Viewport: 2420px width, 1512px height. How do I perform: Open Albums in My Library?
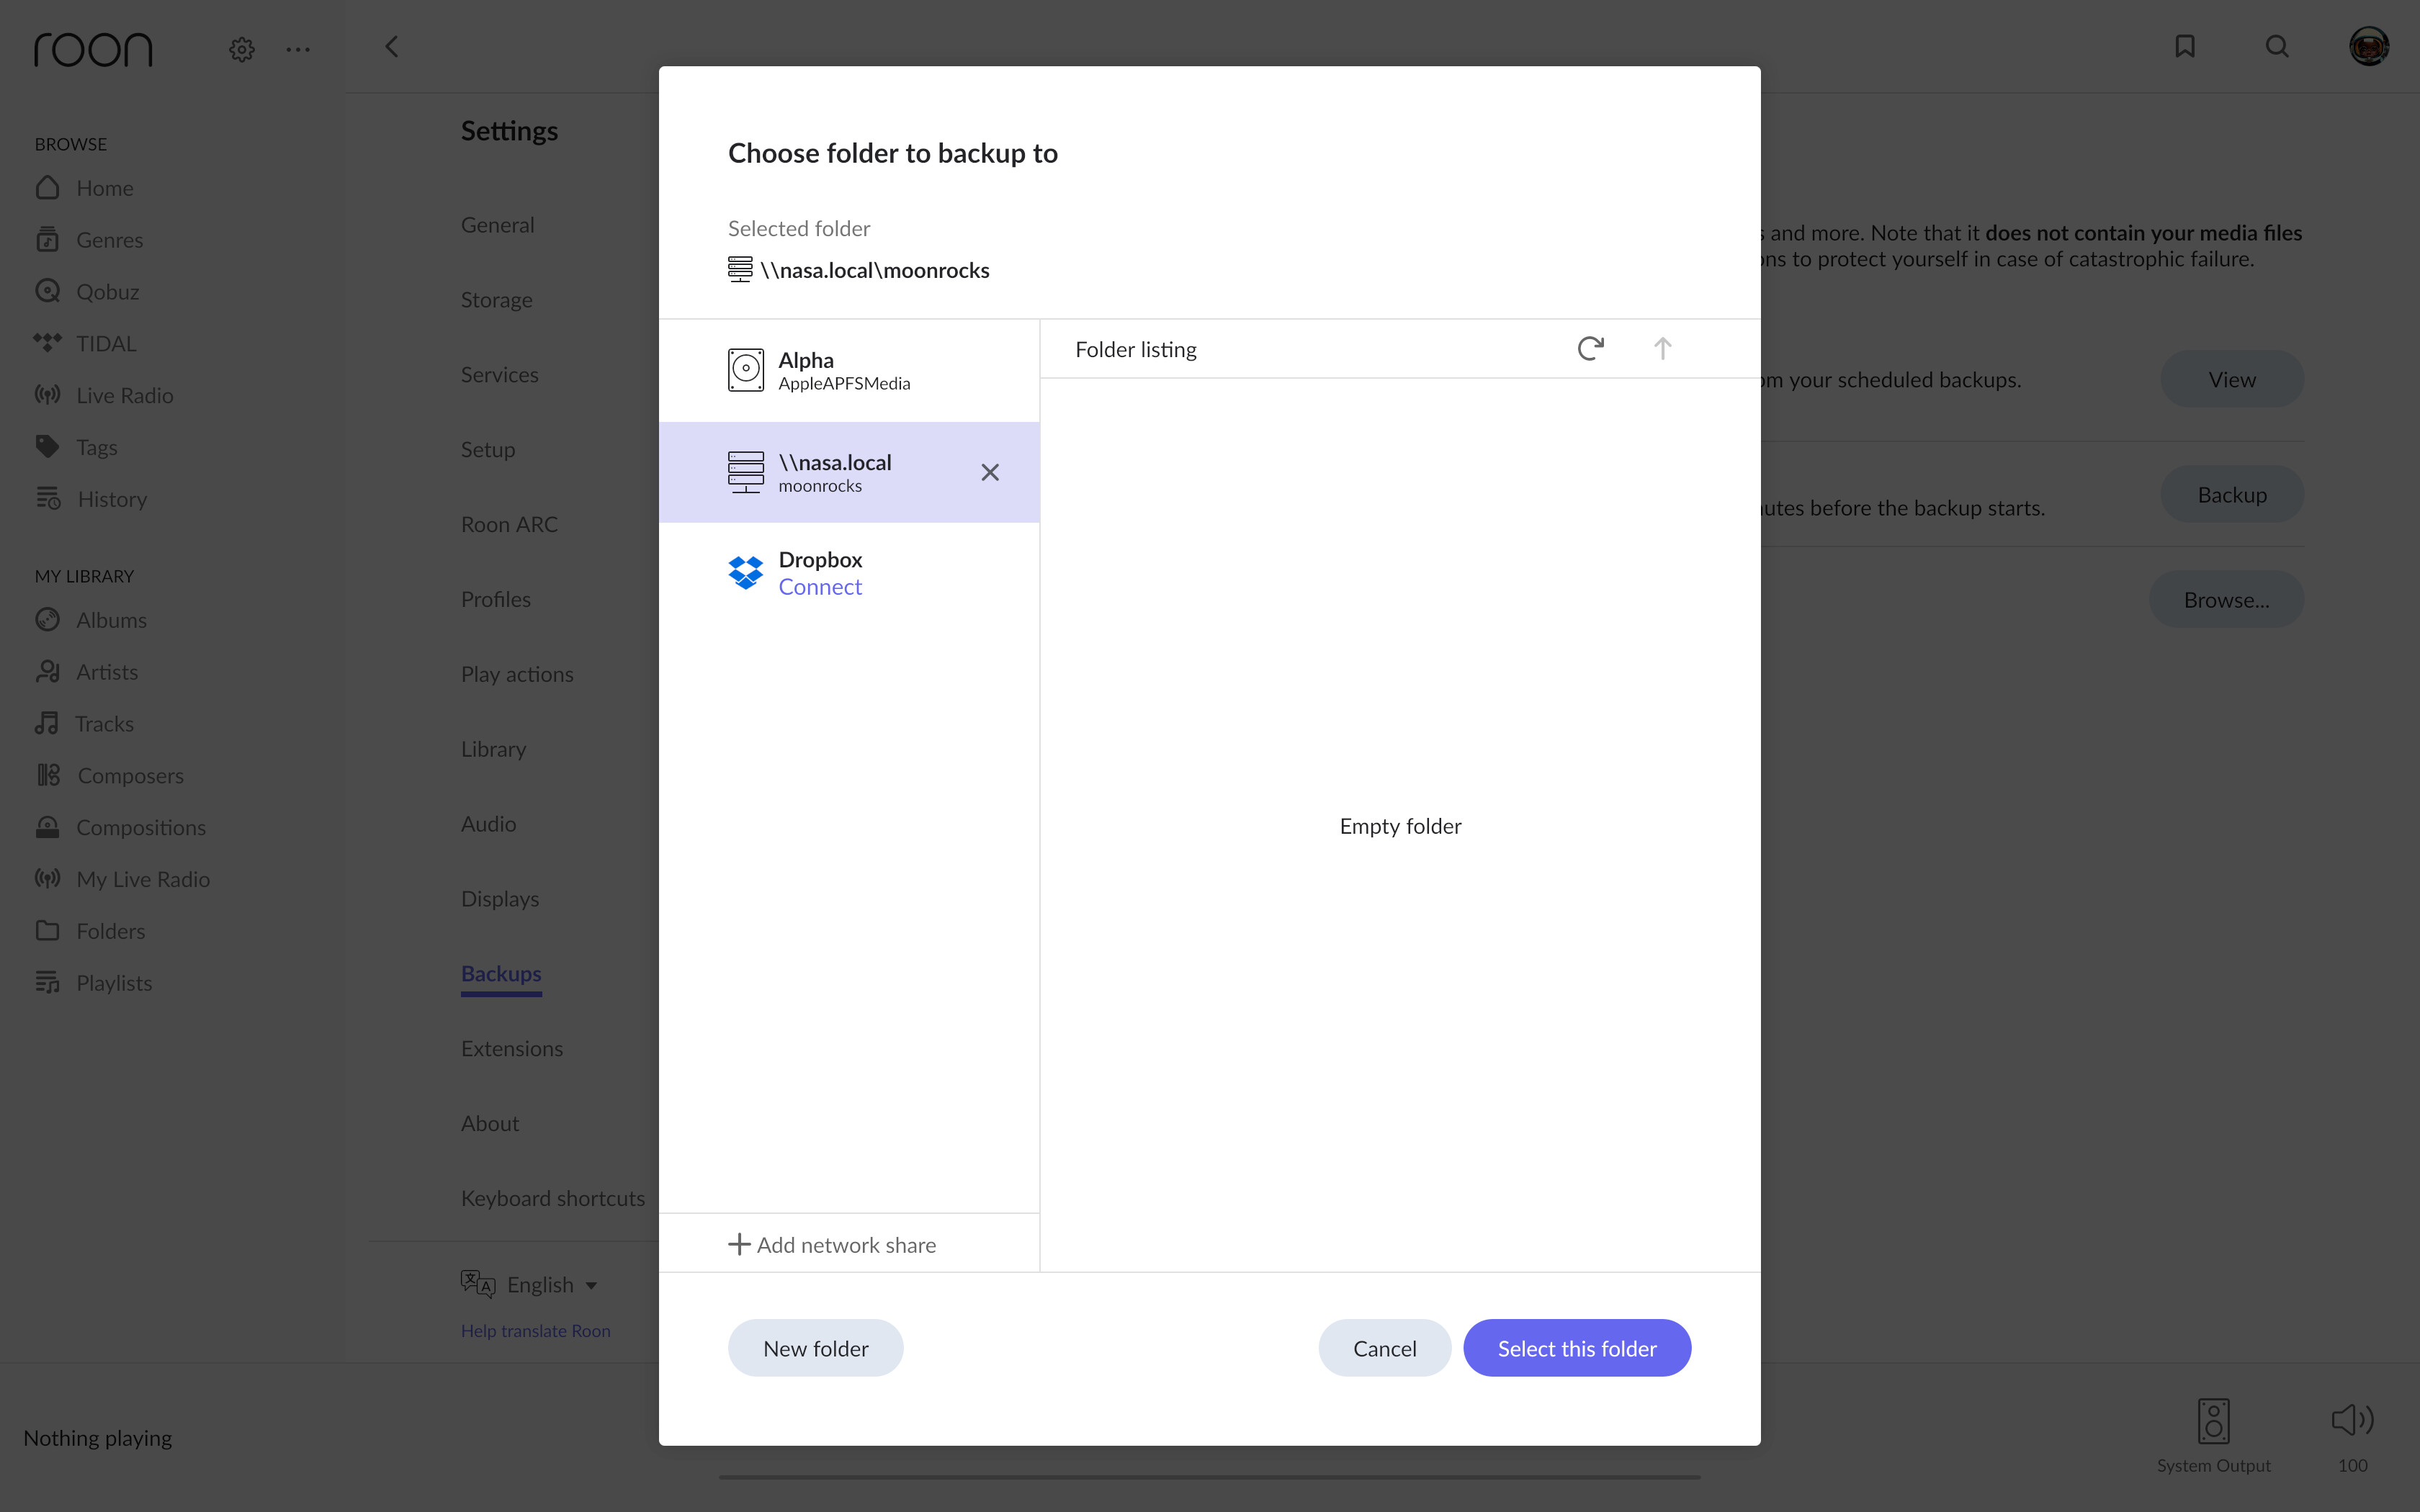pos(91,620)
